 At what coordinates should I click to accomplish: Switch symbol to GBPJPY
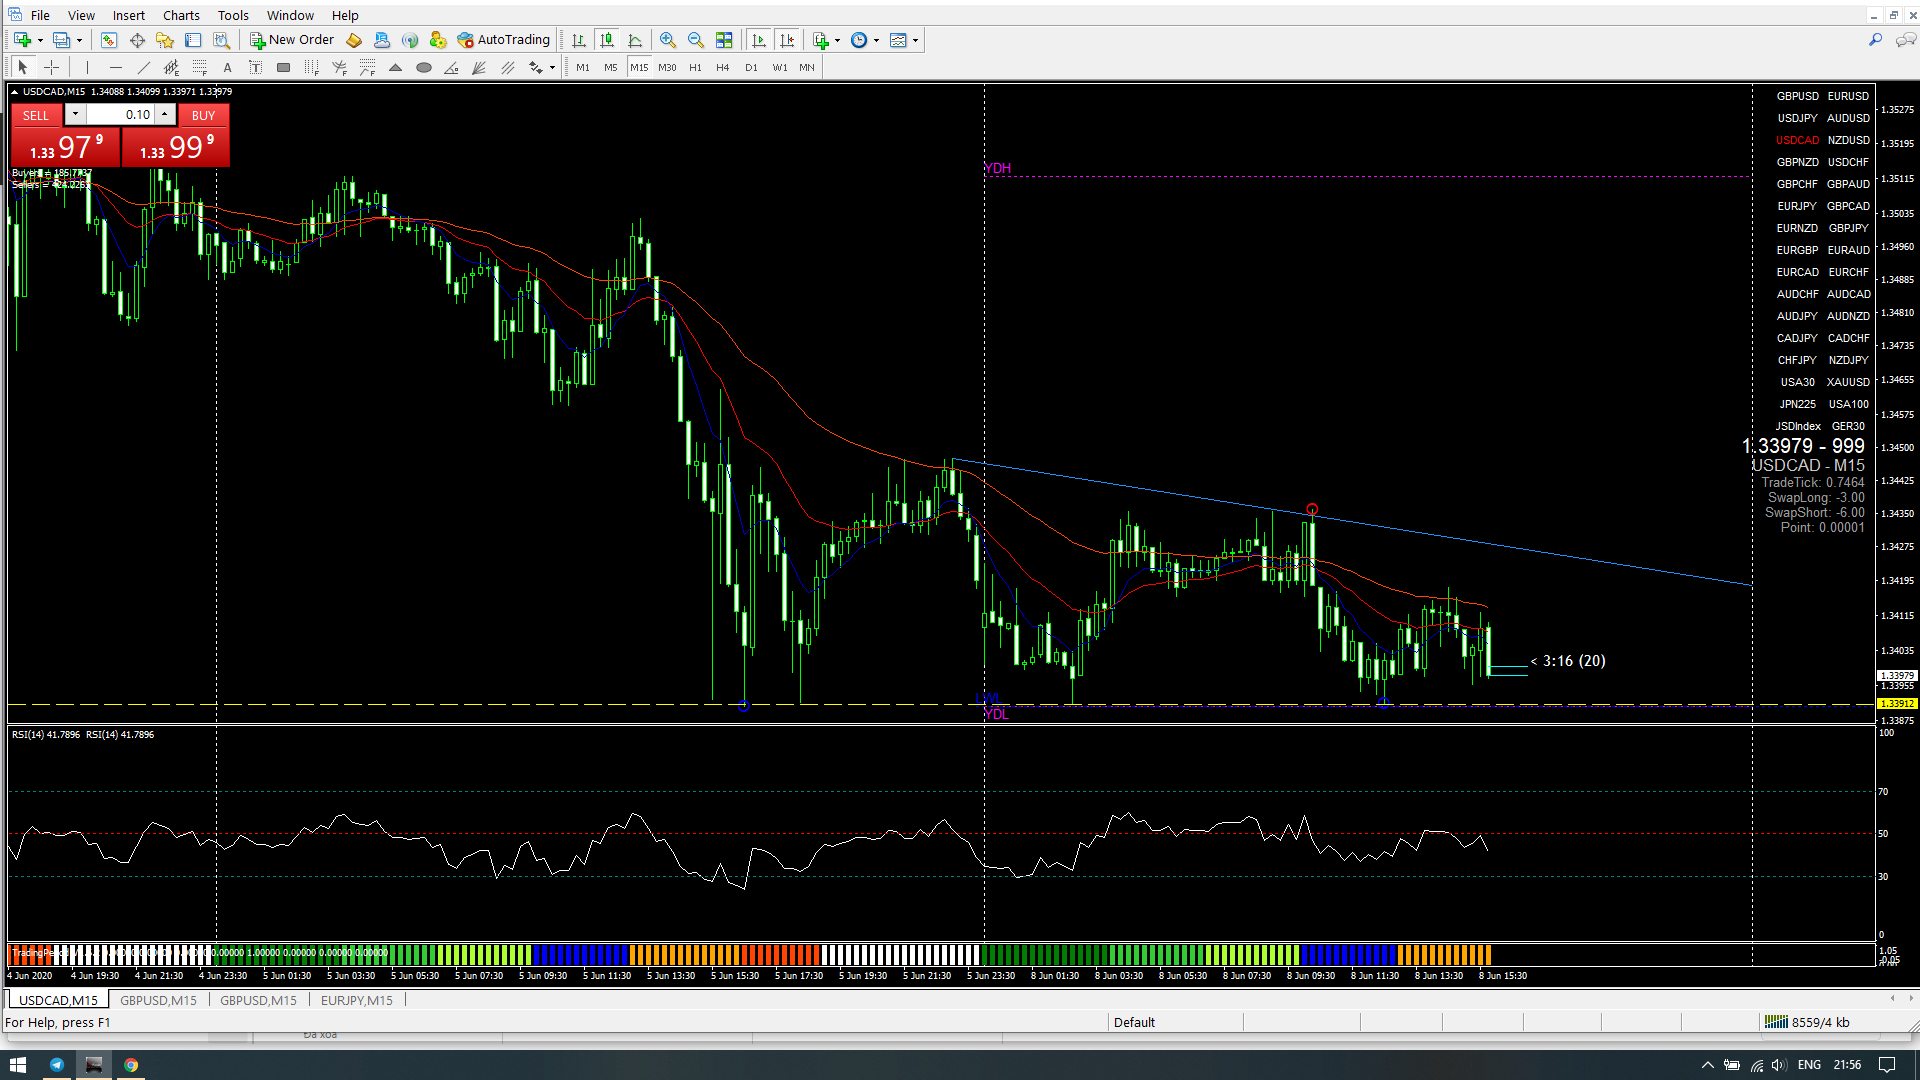coord(1848,228)
